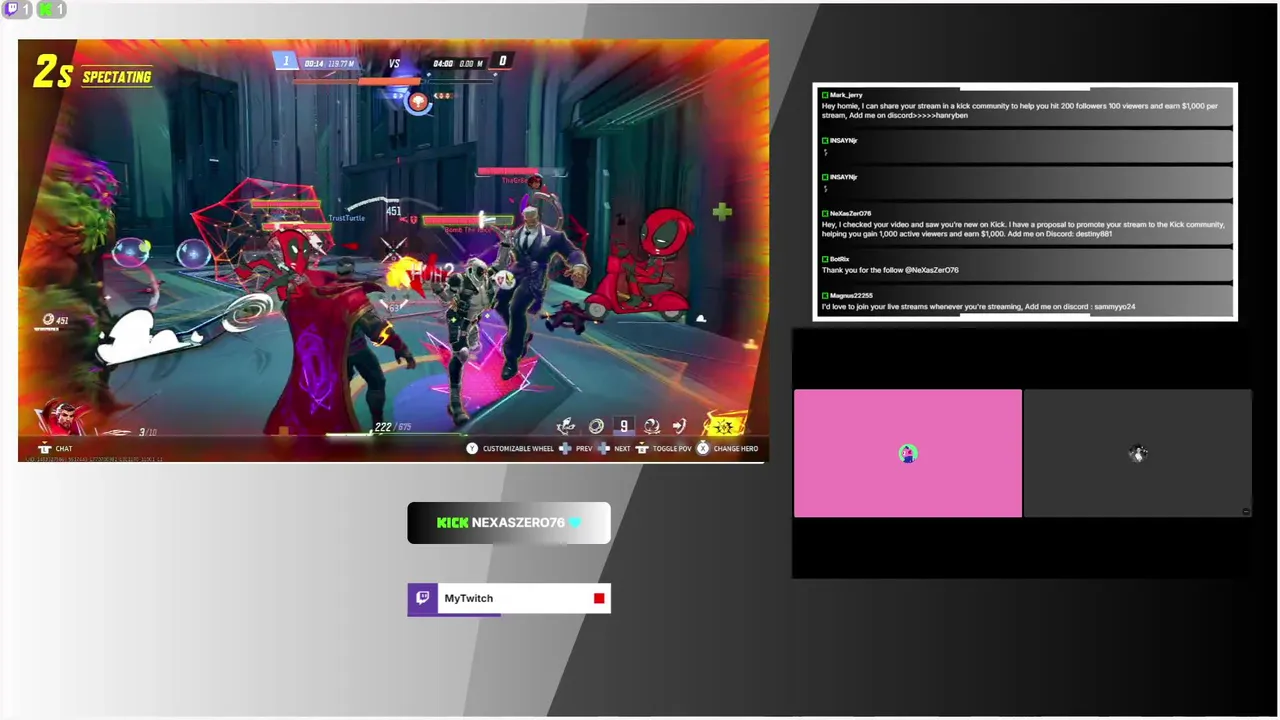Click the PREV spectate prompt

pos(576,448)
